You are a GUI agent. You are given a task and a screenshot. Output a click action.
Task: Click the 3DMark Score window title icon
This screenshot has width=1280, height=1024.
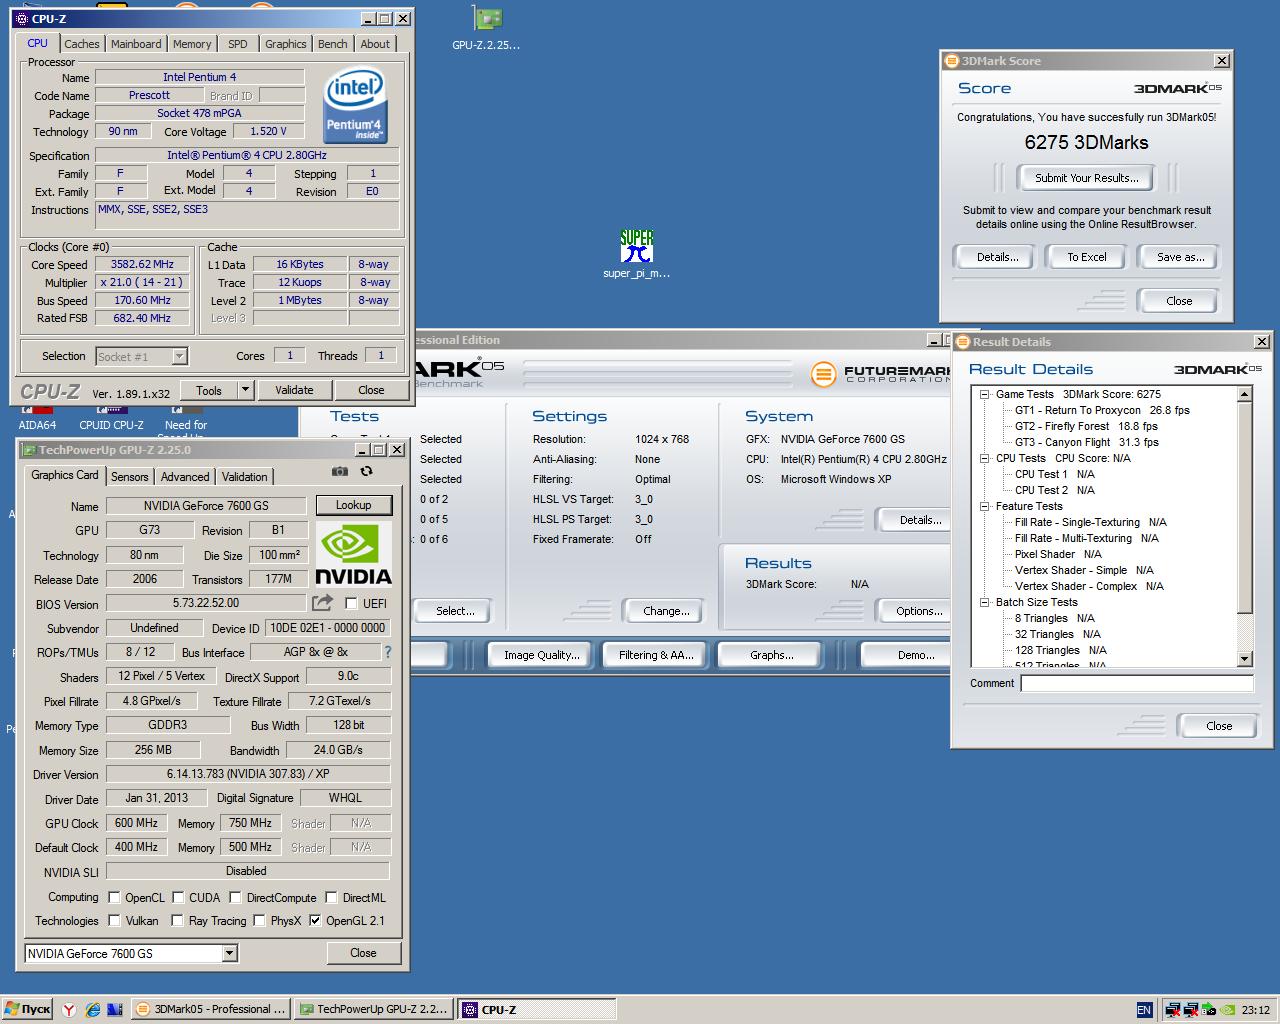952,61
